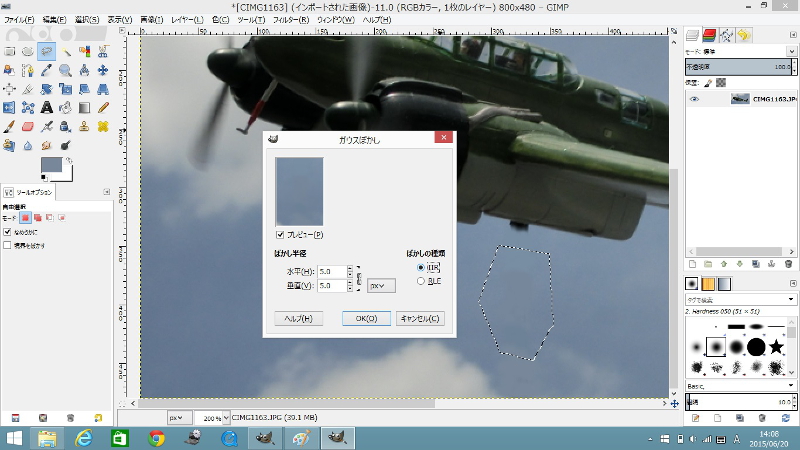Pick the Rectangle Select tool
The image size is (800, 450).
[8, 51]
